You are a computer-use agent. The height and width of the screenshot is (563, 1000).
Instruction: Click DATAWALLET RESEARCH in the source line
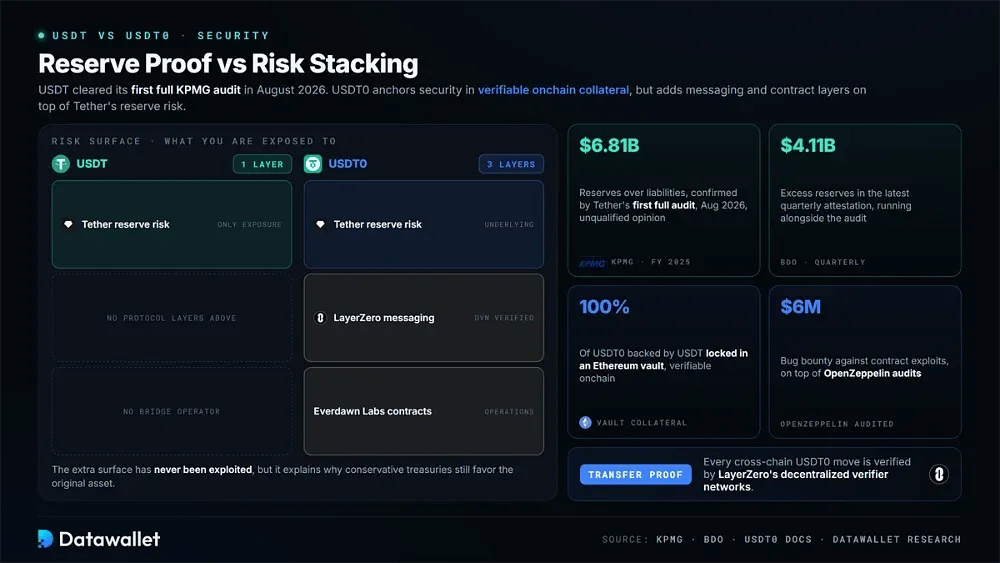[897, 539]
